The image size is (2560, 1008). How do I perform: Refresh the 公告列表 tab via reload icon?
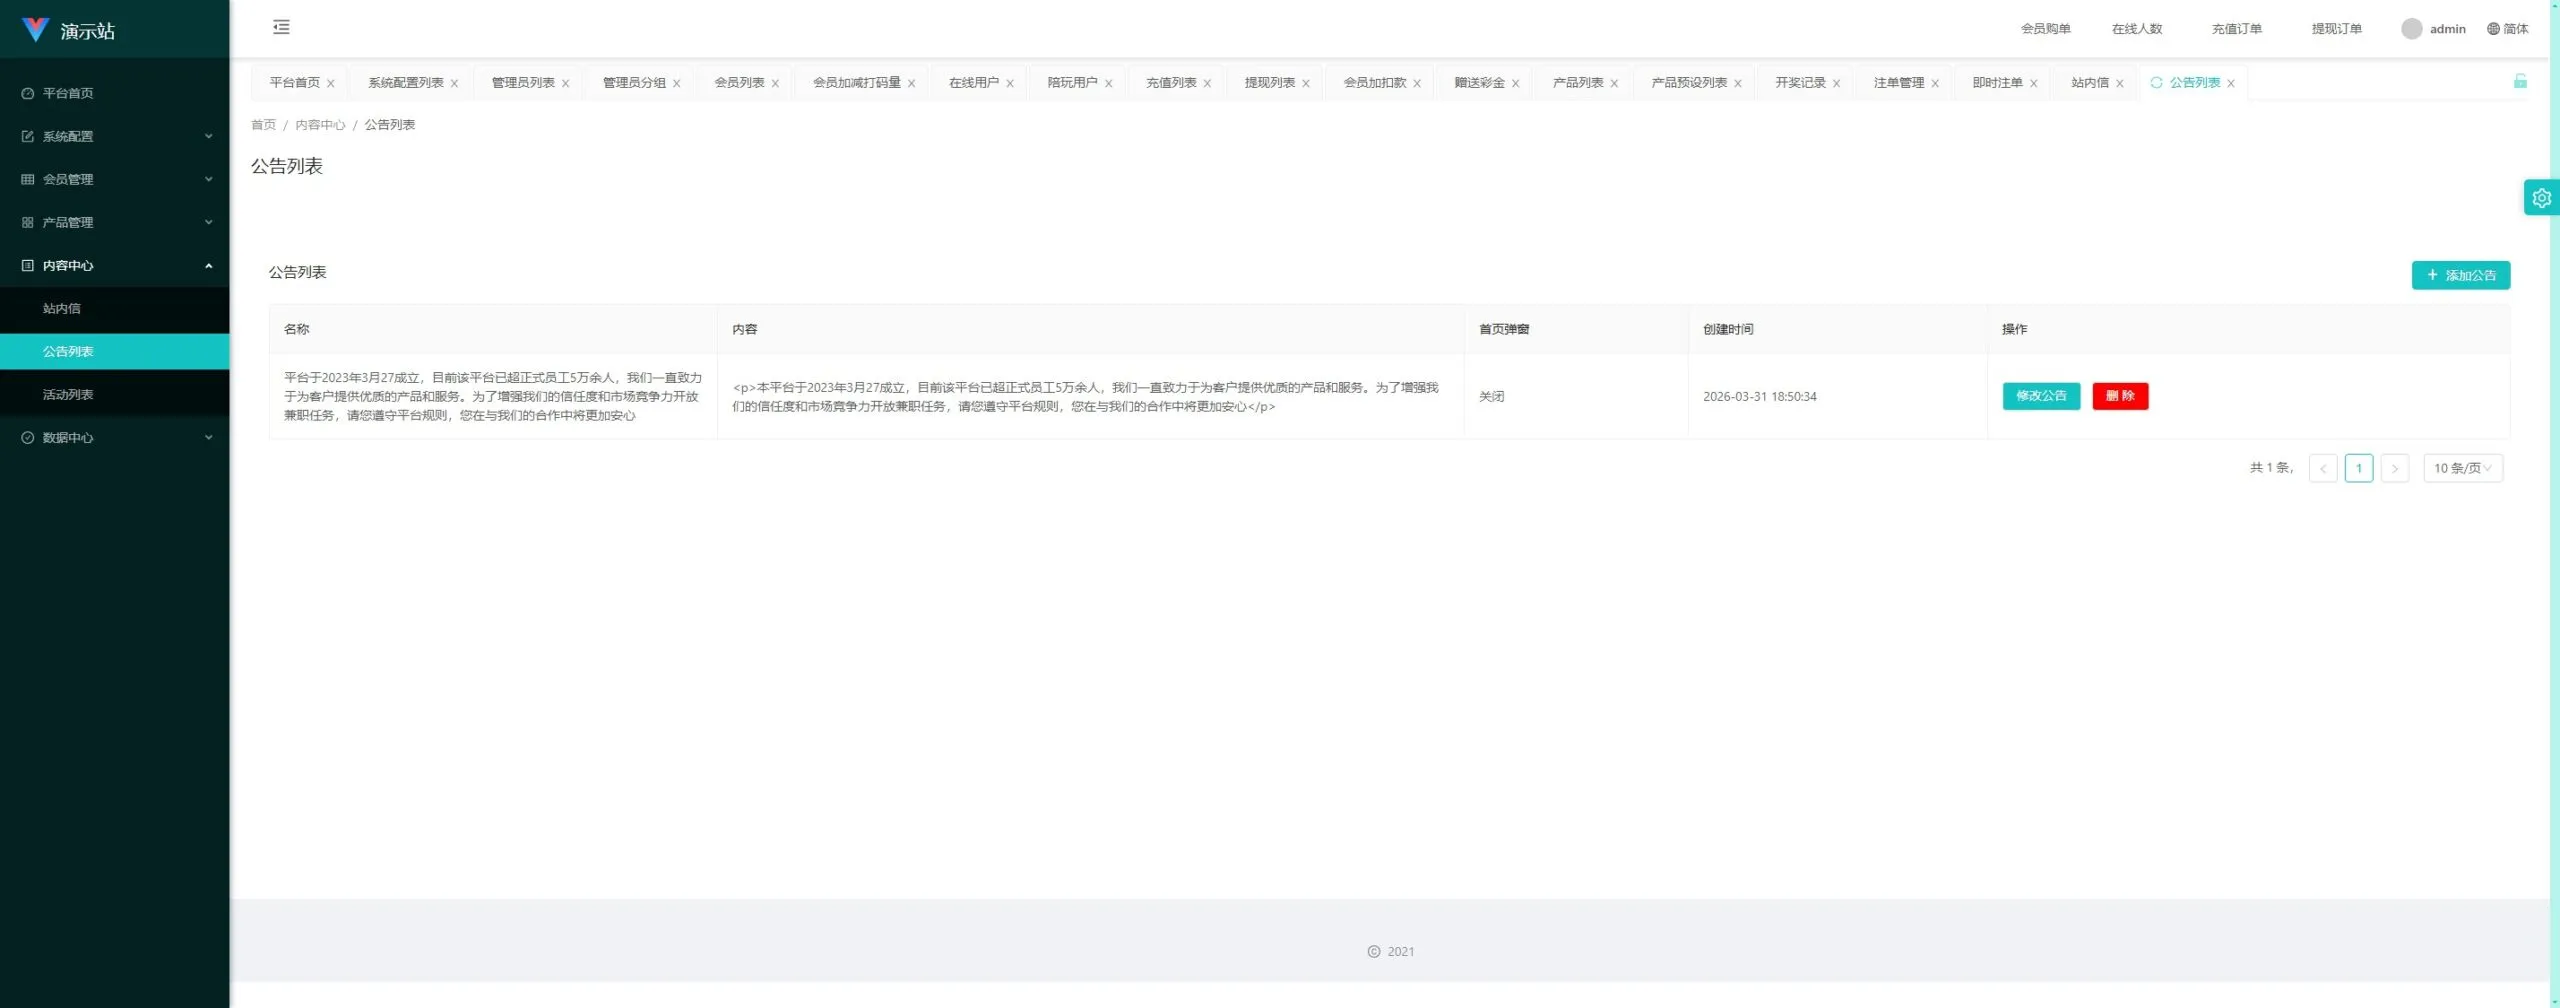(x=2156, y=83)
